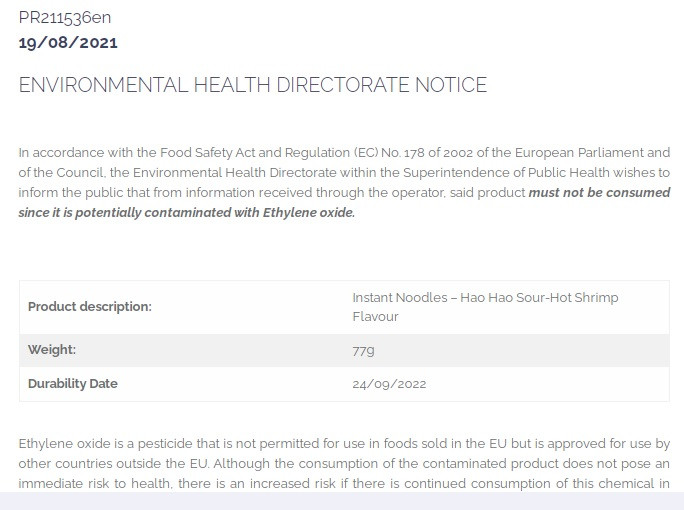Screen dimensions: 684x510
Task: Select the 'Product description:' table label
Action: [x=90, y=307]
